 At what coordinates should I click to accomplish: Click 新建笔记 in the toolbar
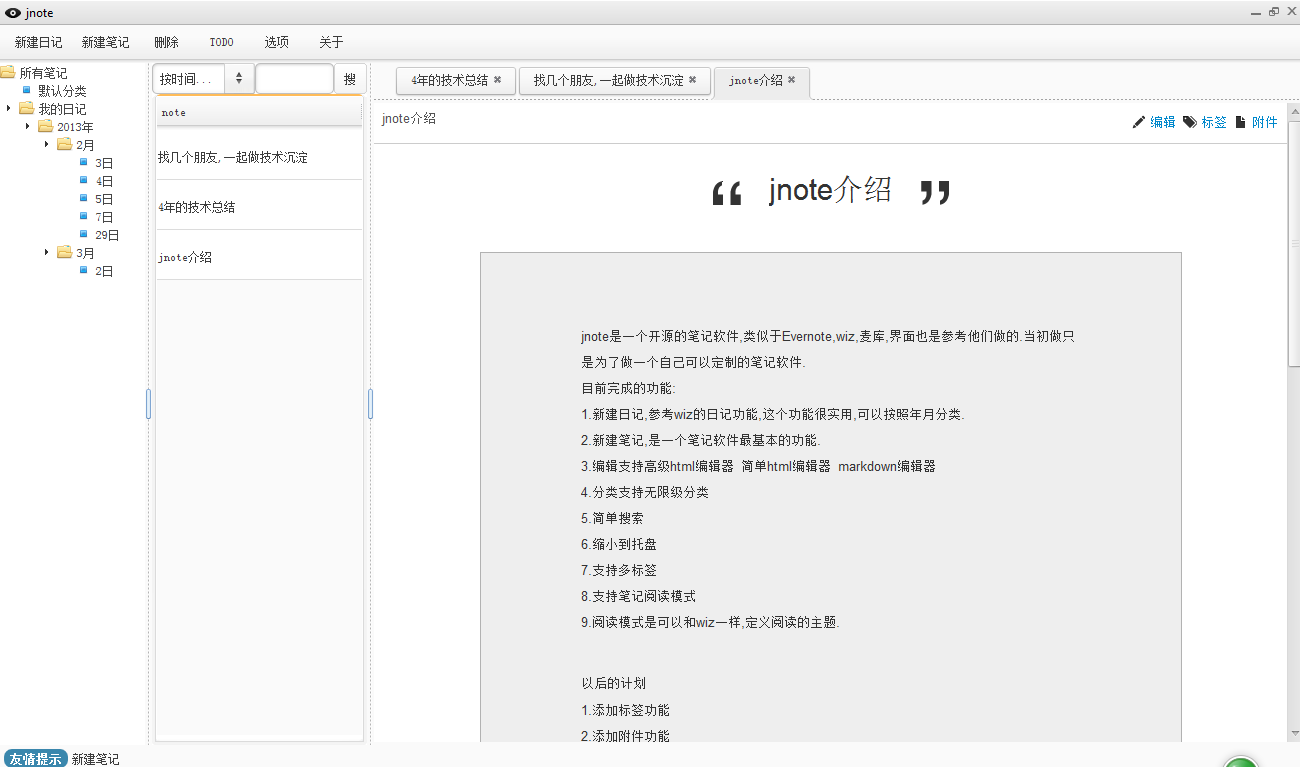point(106,42)
